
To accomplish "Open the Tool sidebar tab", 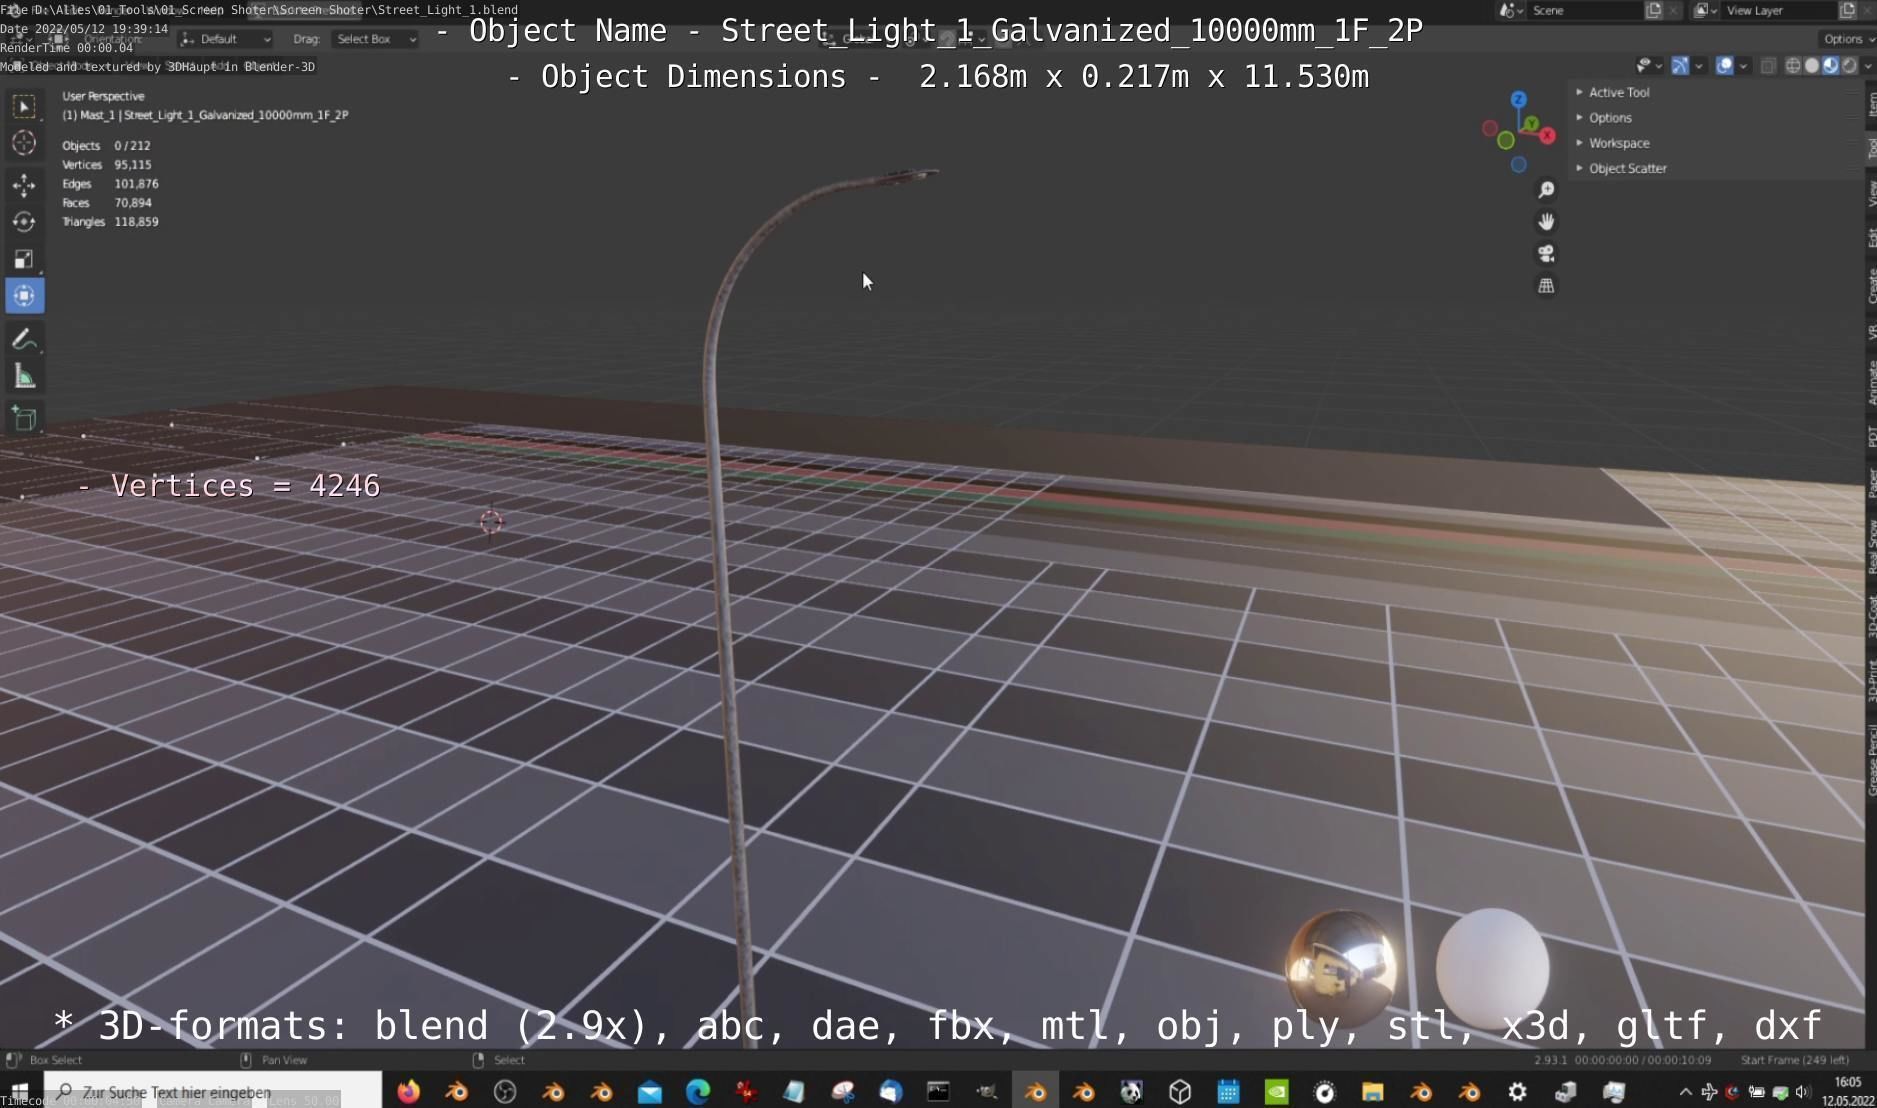I will [1870, 148].
